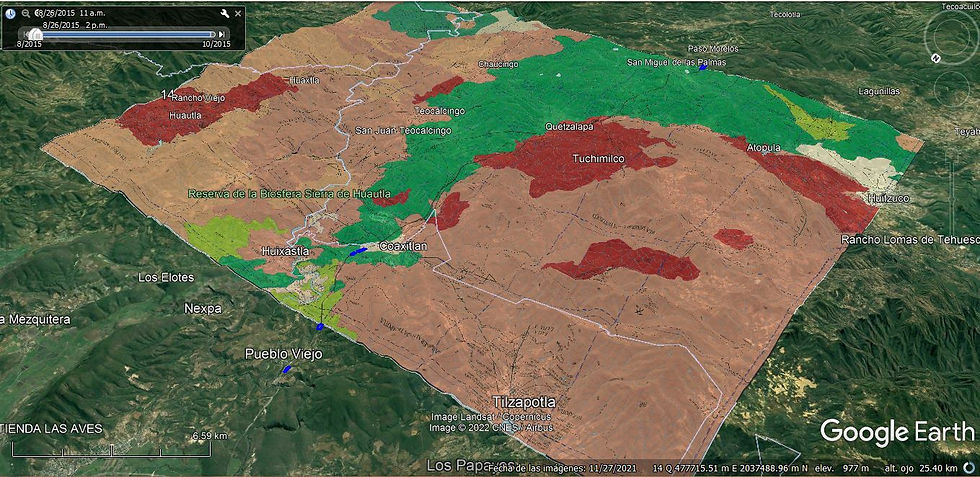
Task: Click the zoom out magnifier in time slider
Action: point(26,13)
